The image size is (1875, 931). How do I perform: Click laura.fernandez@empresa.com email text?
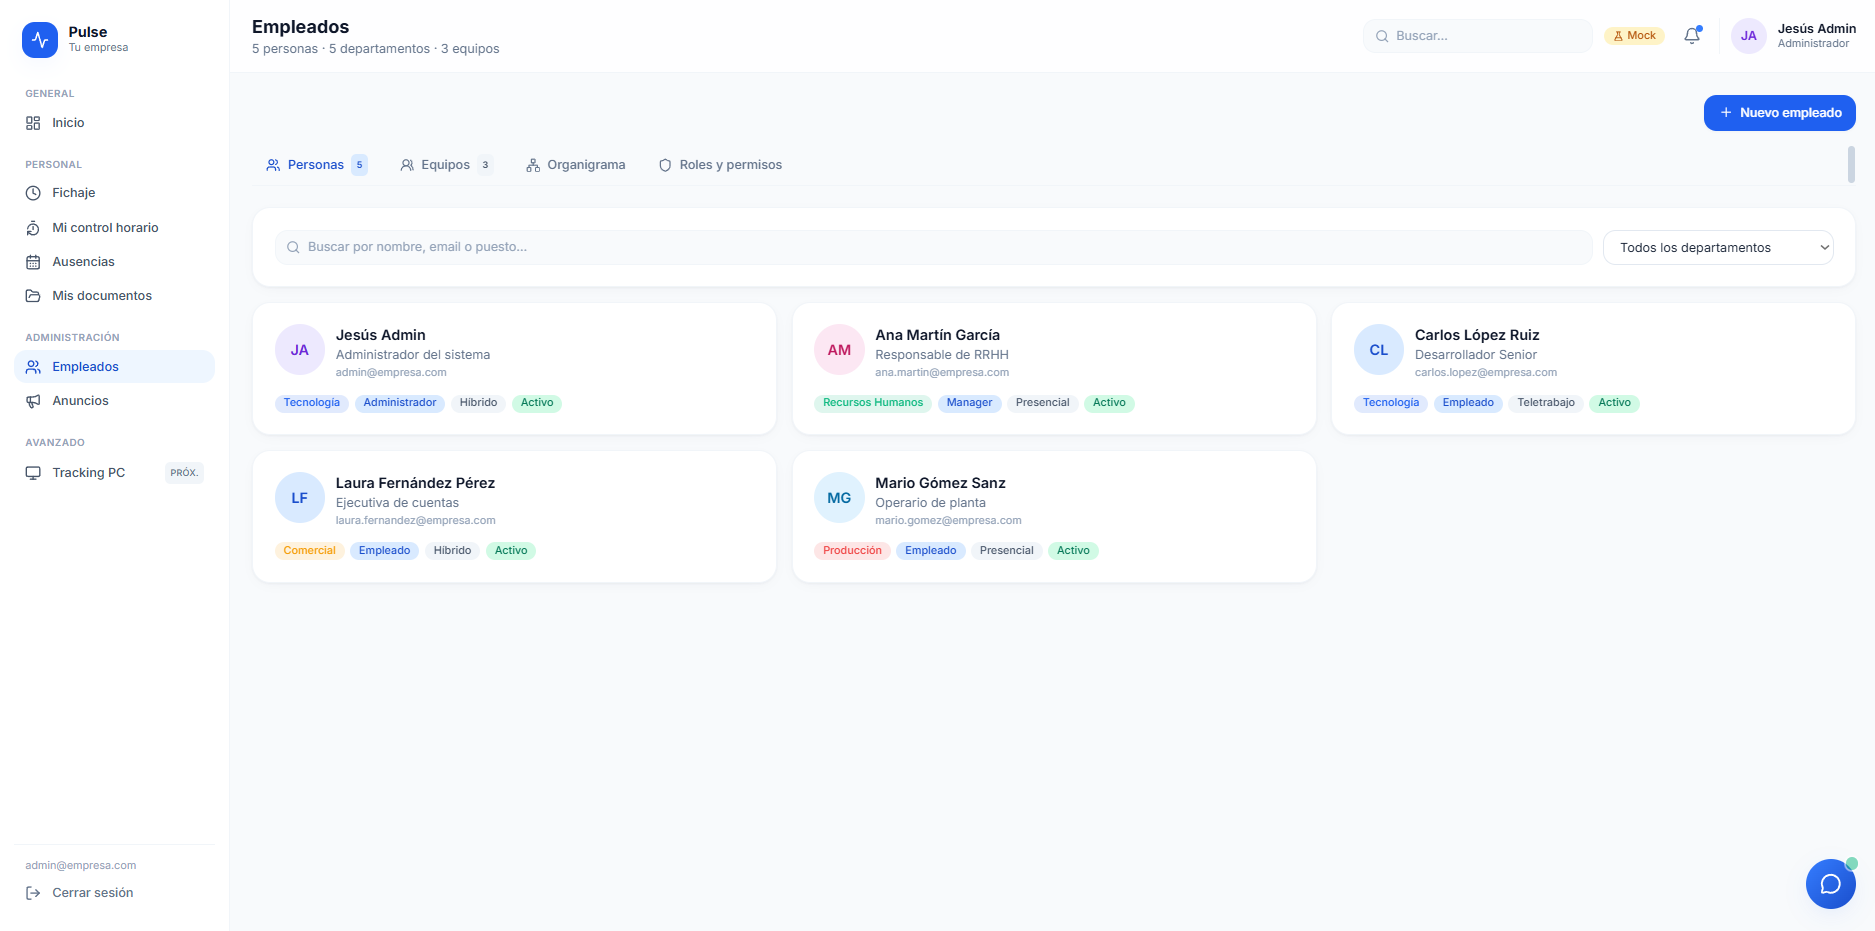point(415,521)
